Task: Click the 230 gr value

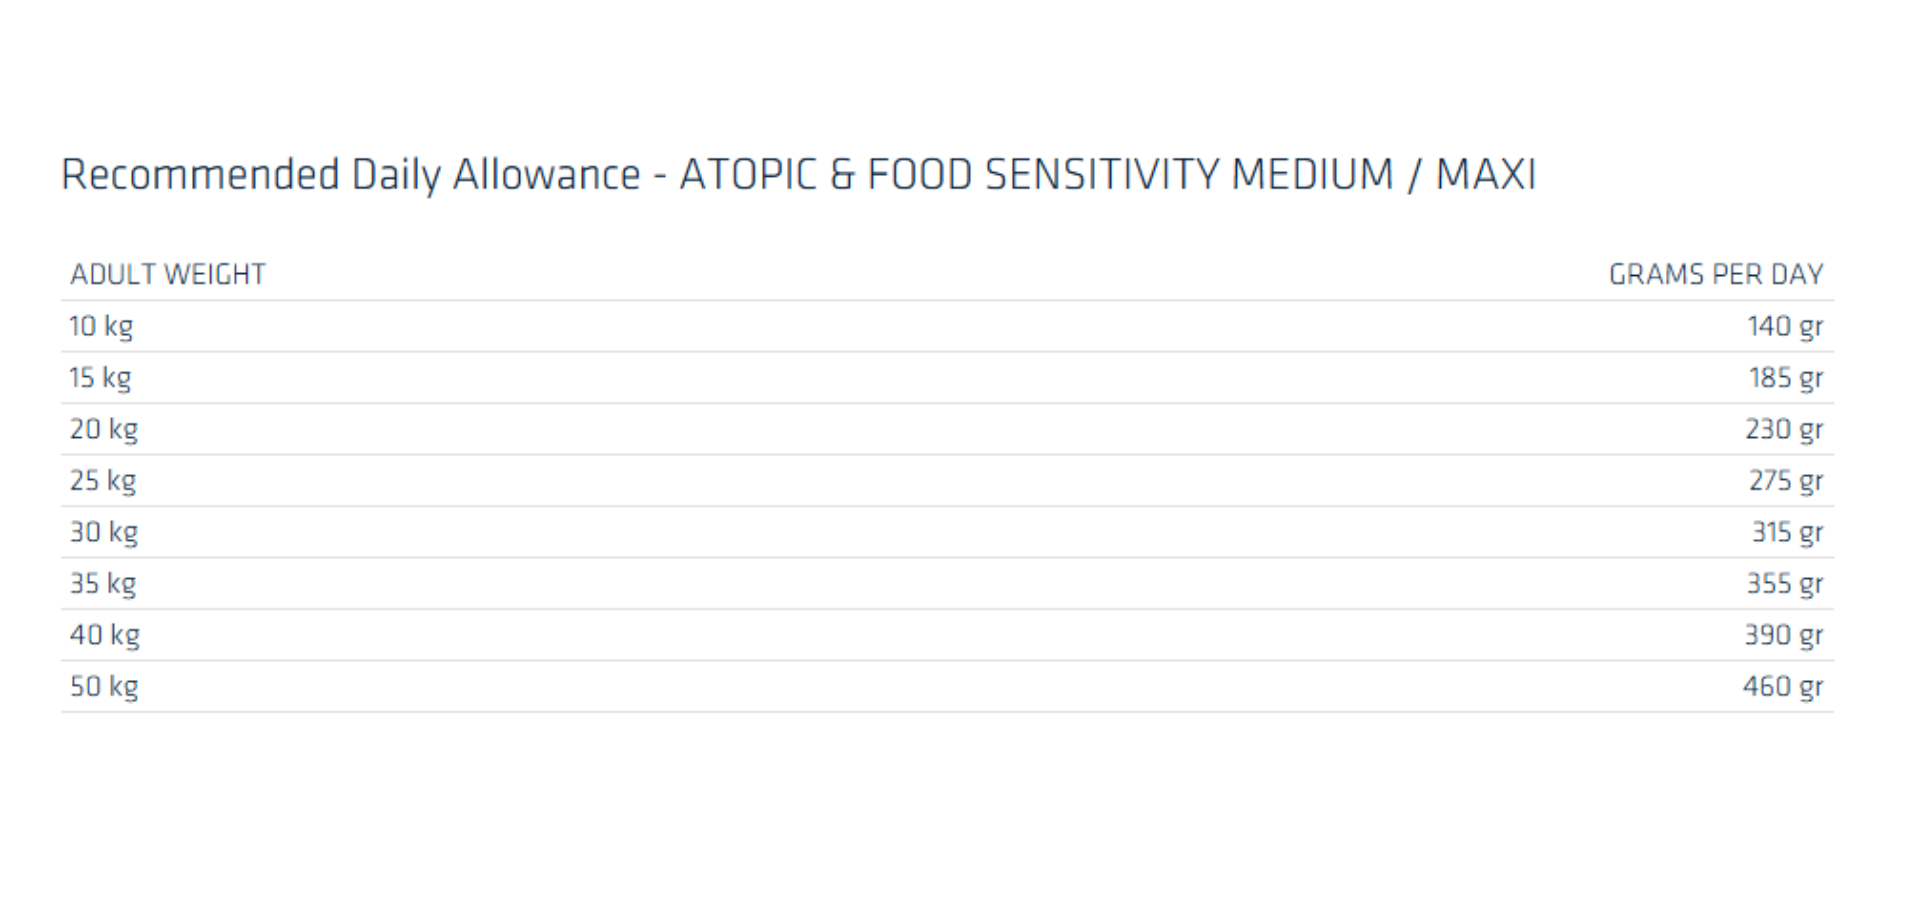Action: [x=1784, y=429]
